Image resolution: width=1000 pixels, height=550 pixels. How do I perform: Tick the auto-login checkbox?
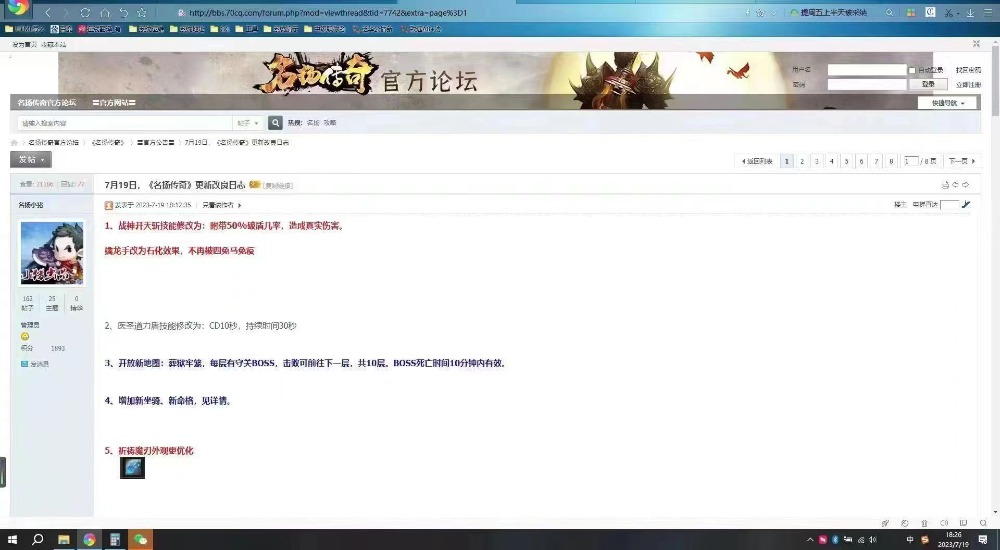coord(912,70)
